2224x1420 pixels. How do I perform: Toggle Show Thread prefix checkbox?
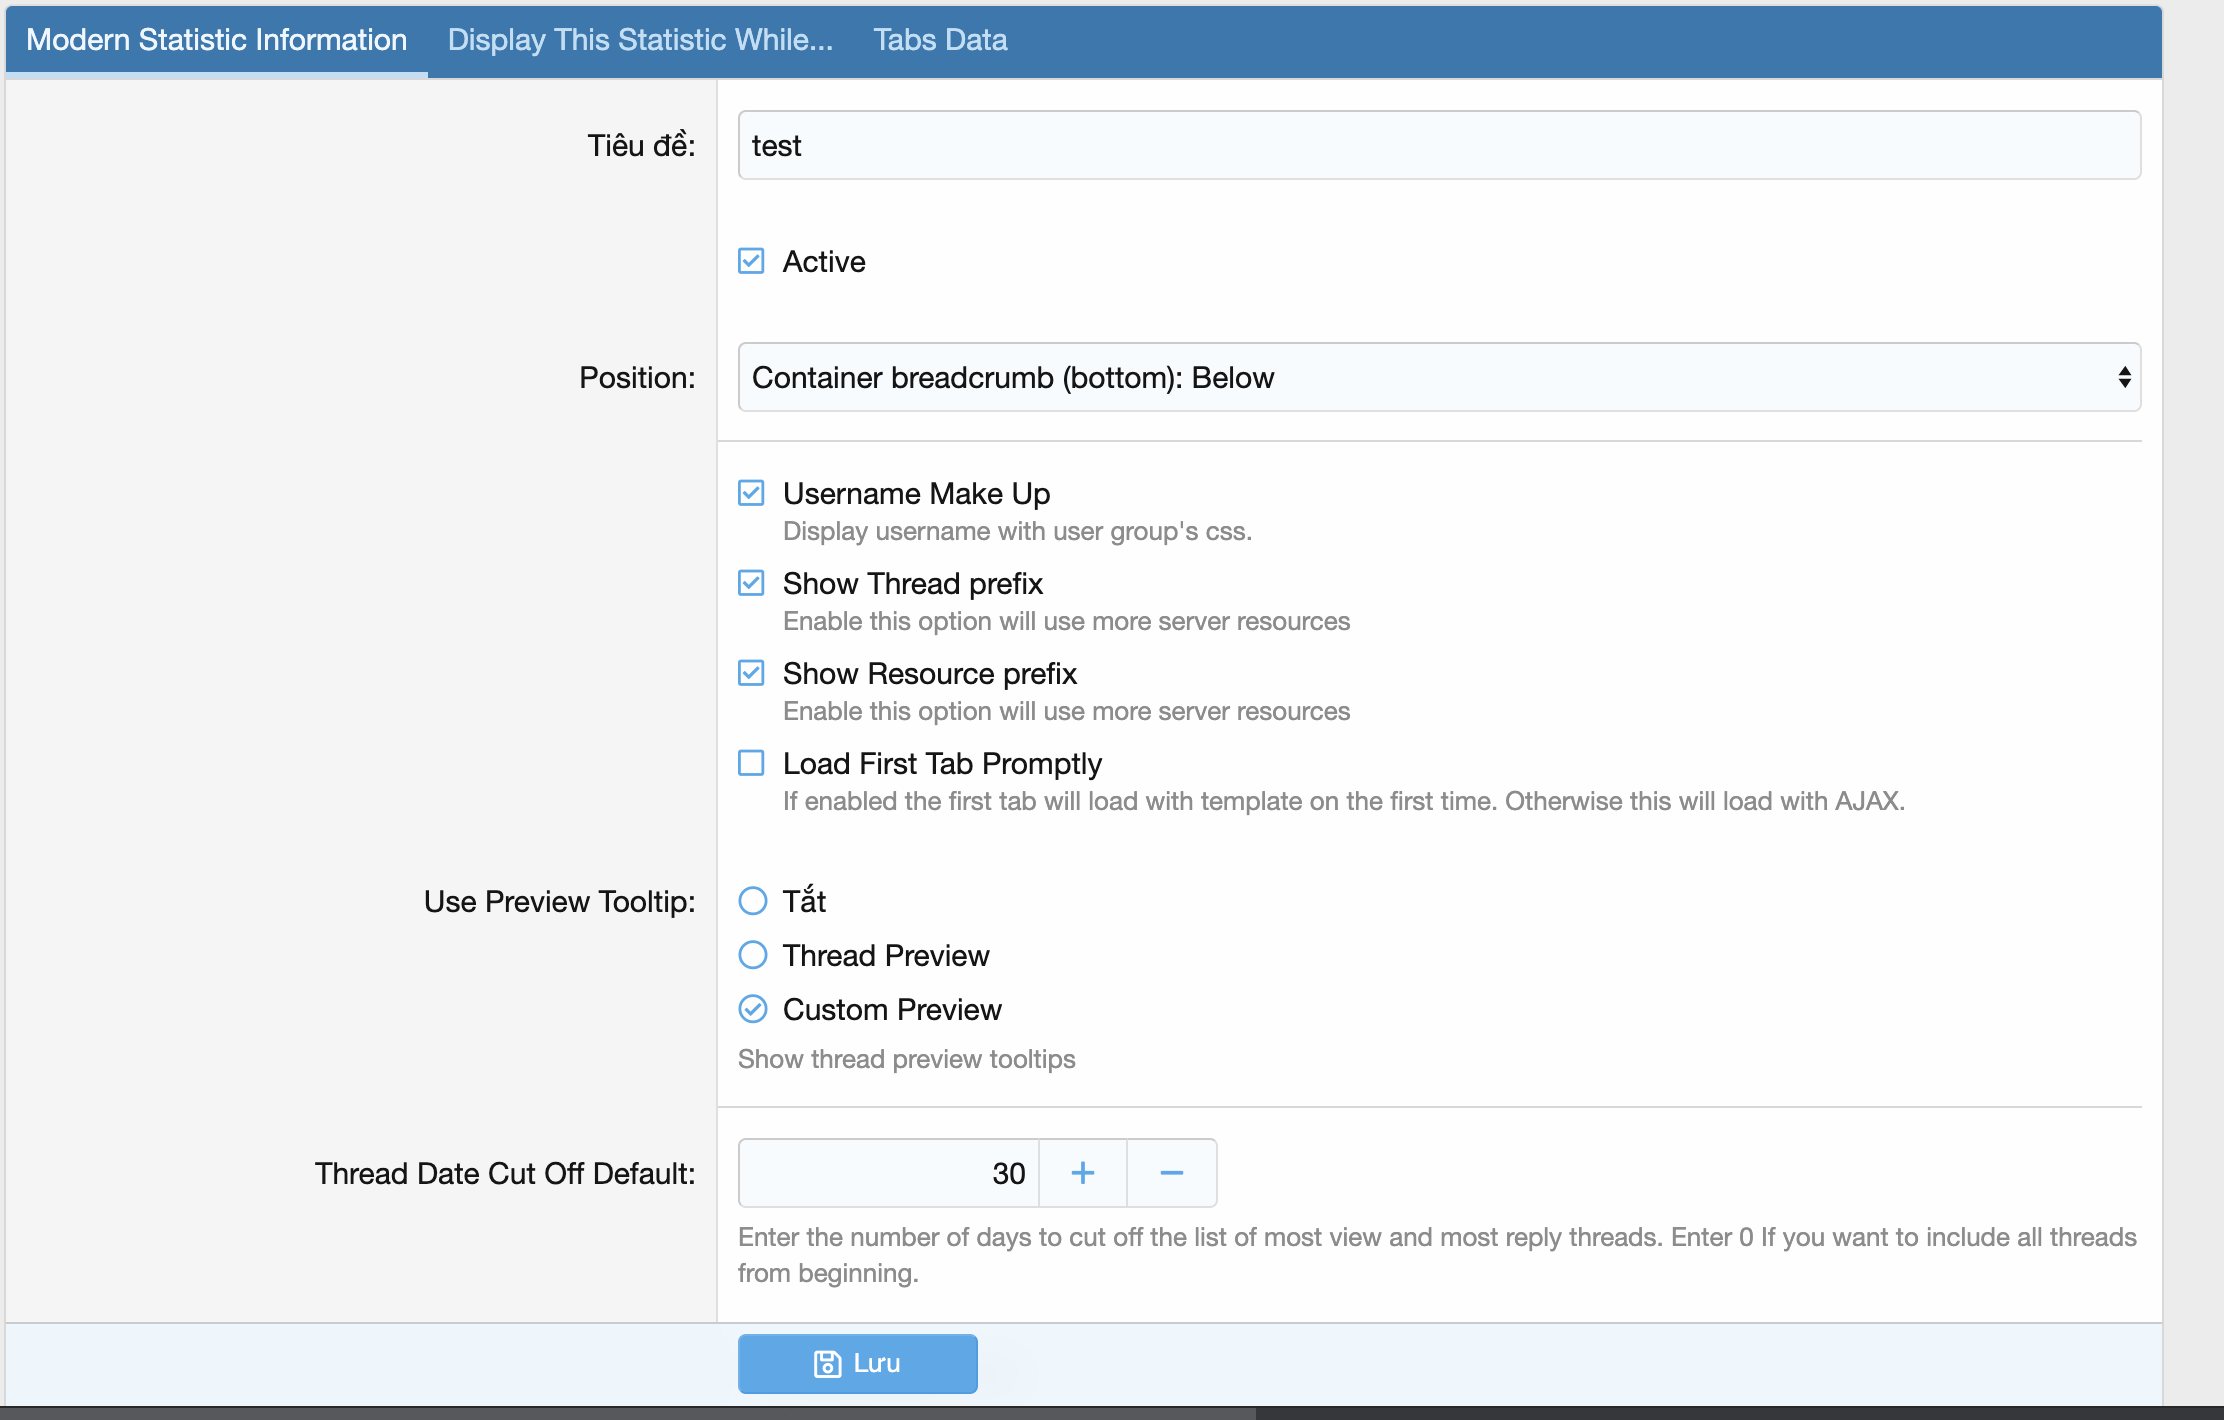click(x=751, y=583)
